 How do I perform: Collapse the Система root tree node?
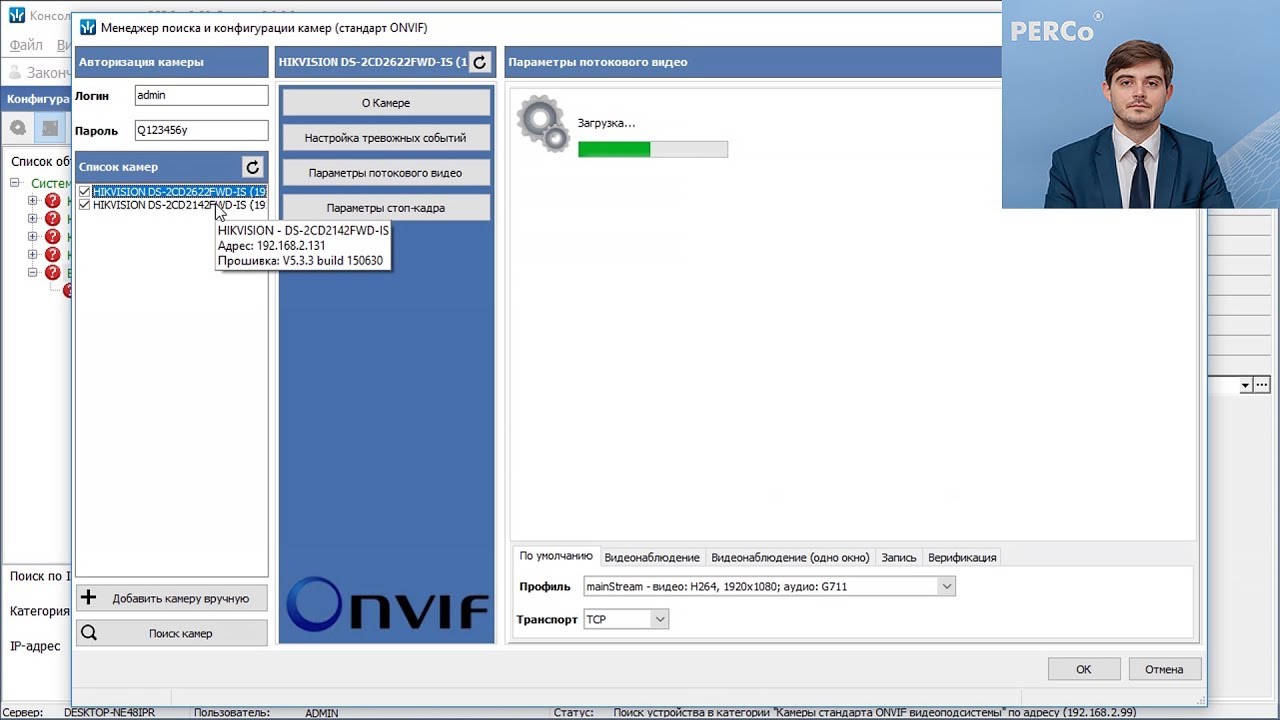coord(15,183)
